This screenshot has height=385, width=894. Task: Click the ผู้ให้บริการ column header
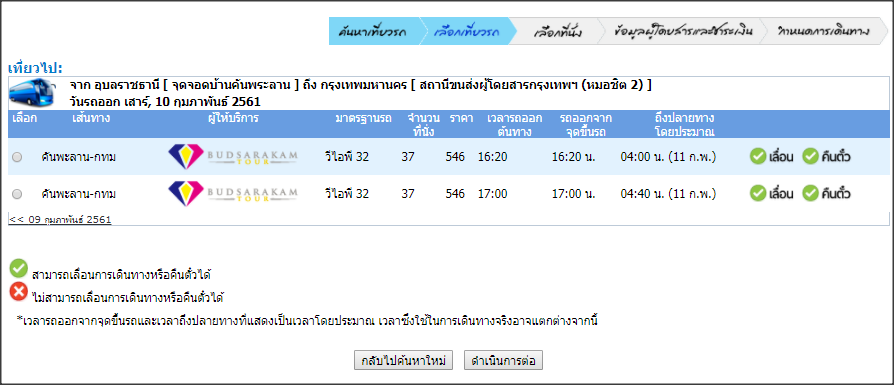[x=233, y=119]
